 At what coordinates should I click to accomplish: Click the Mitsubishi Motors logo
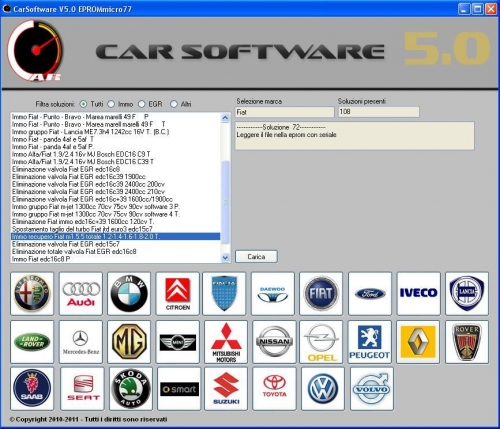(x=226, y=342)
